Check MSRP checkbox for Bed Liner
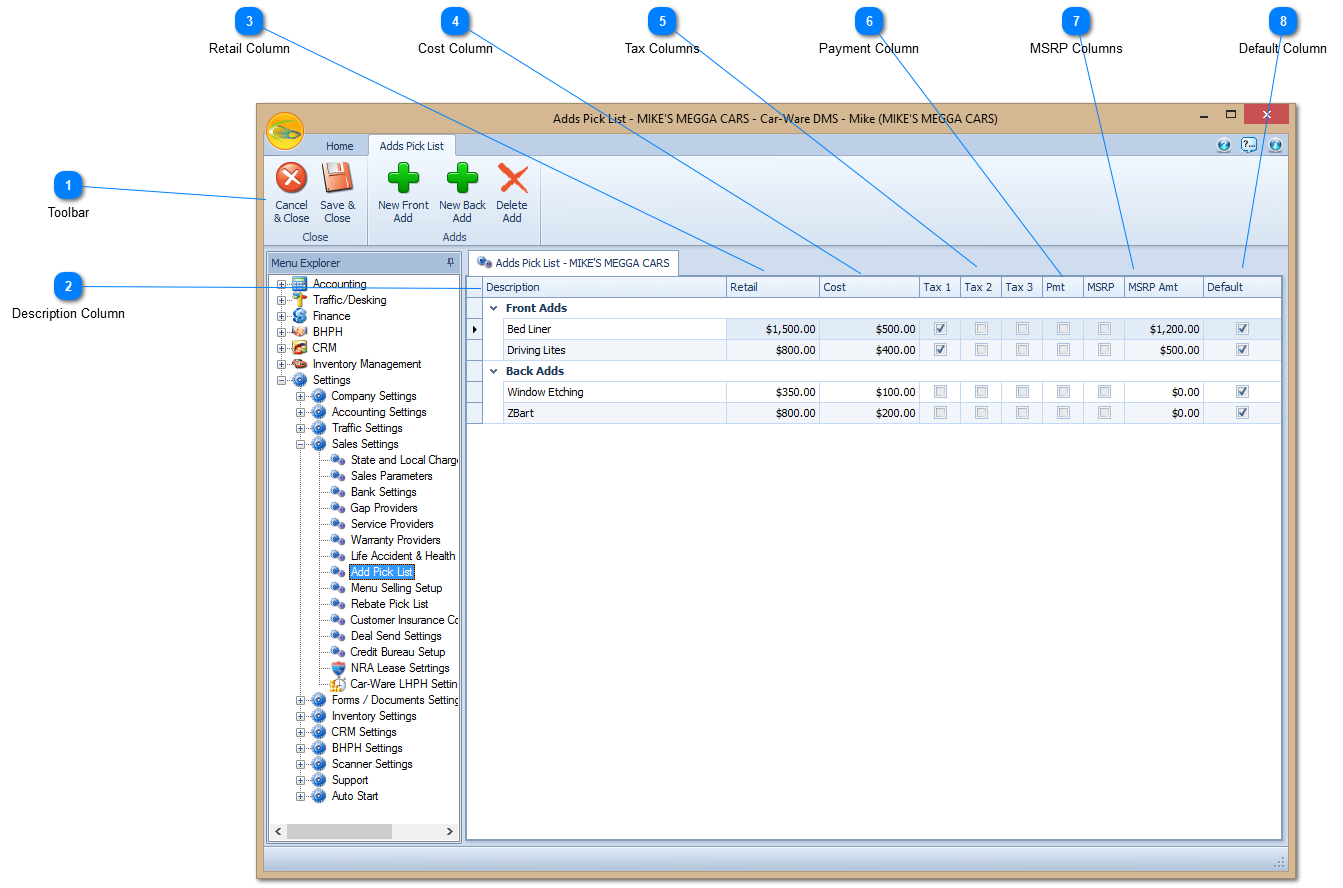This screenshot has height=888, width=1343. (x=1104, y=328)
